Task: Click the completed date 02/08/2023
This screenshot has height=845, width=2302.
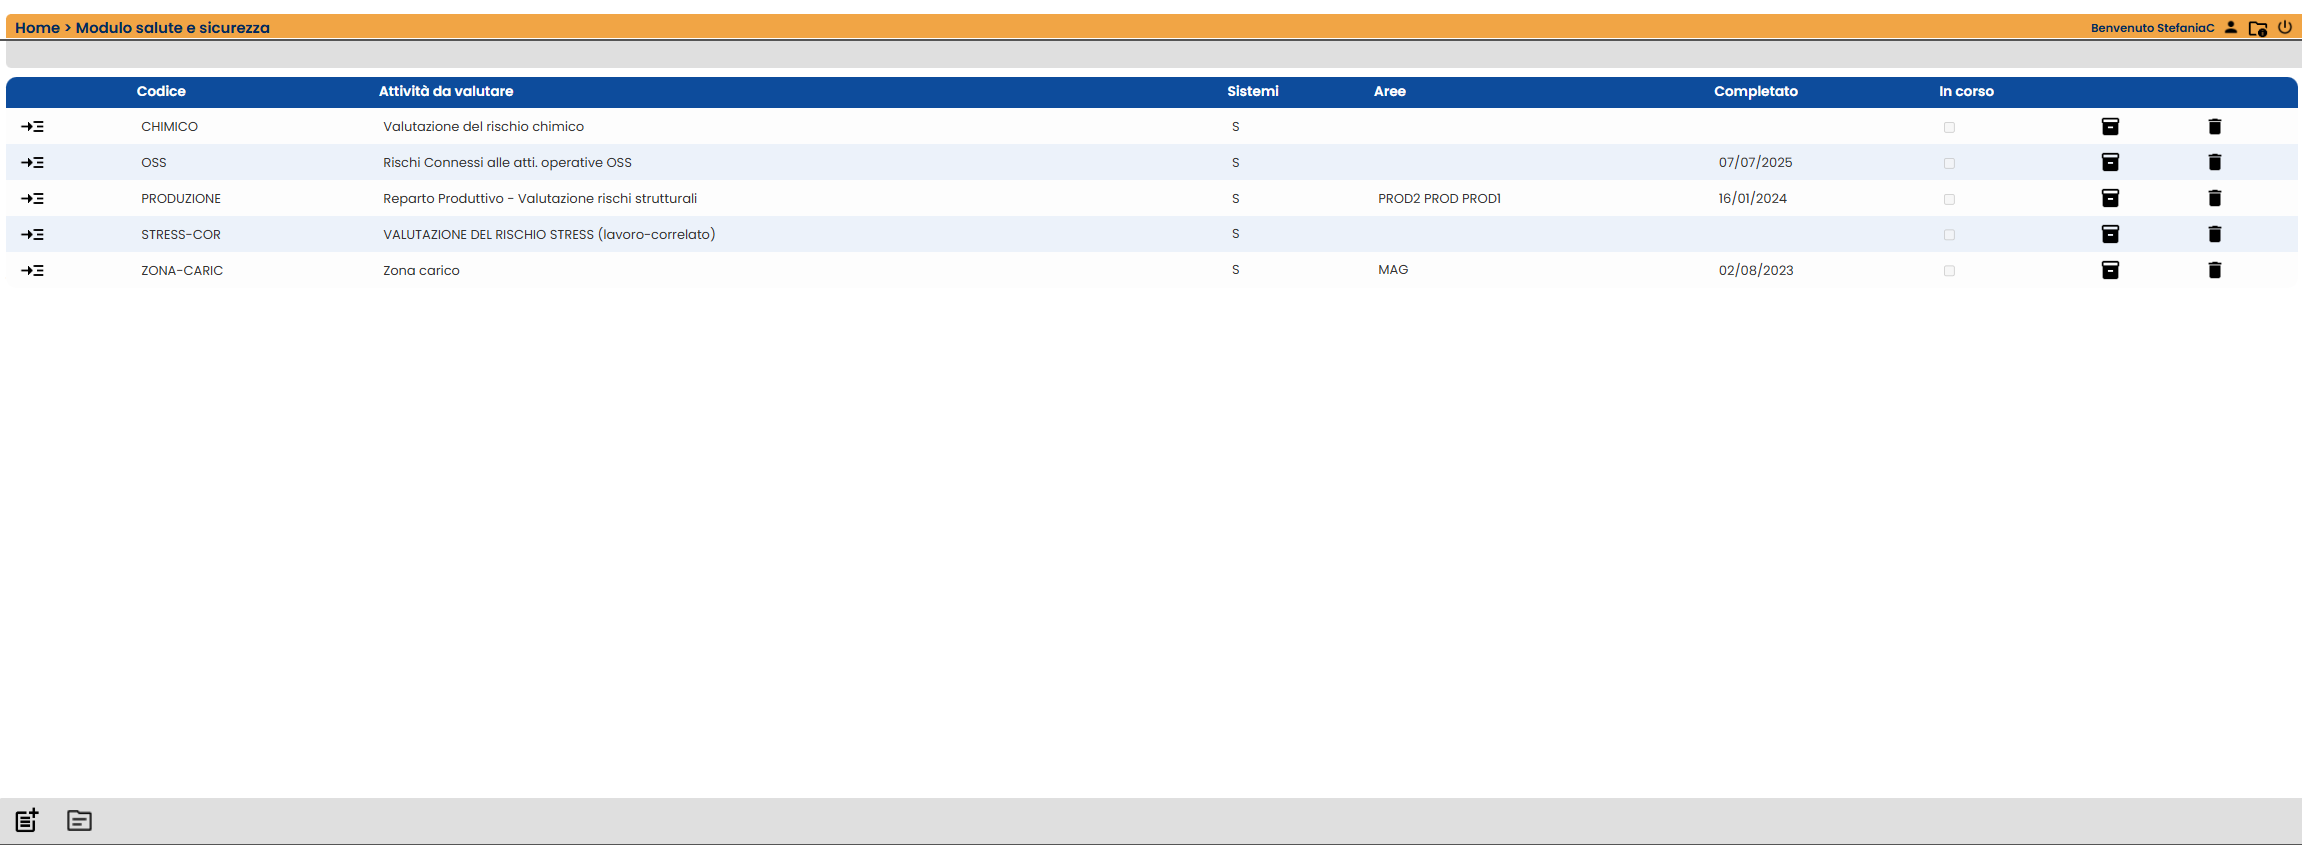Action: click(x=1756, y=271)
